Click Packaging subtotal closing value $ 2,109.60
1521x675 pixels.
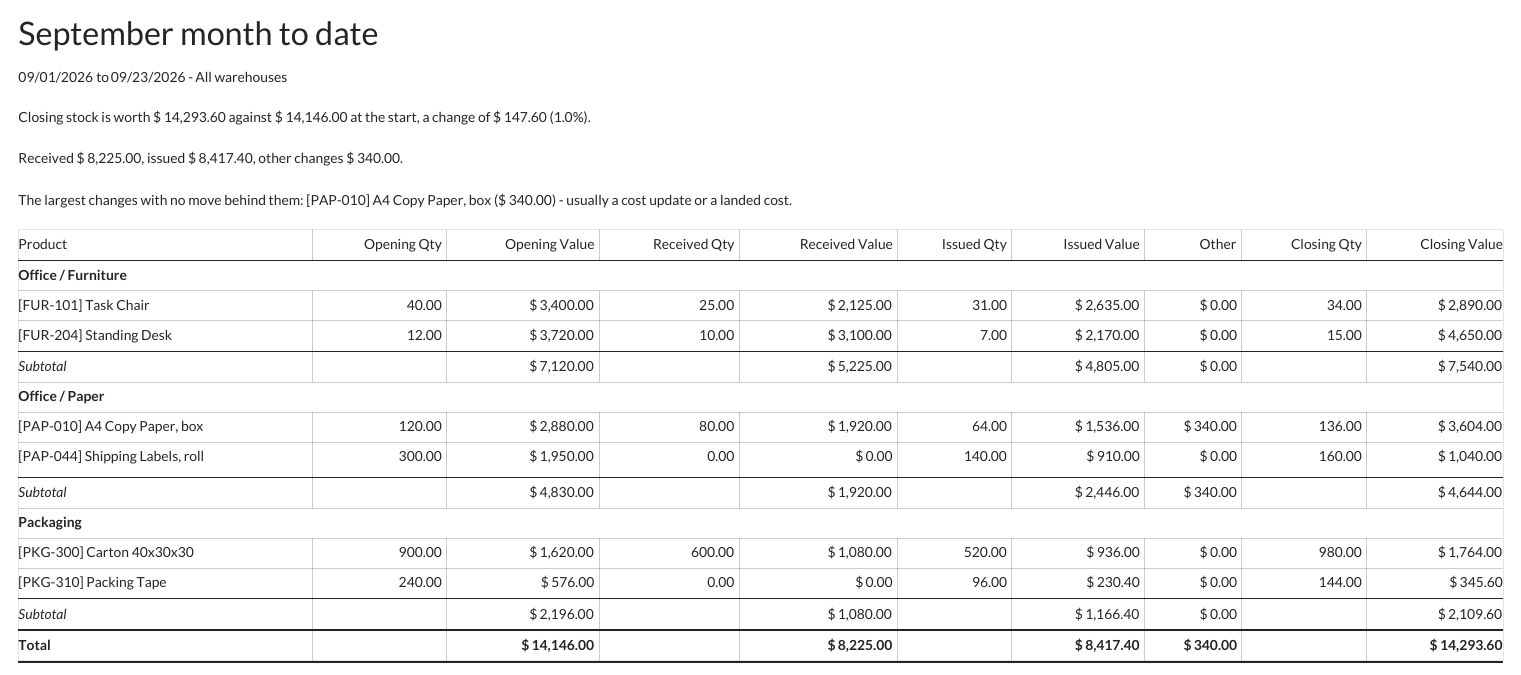[x=1469, y=614]
